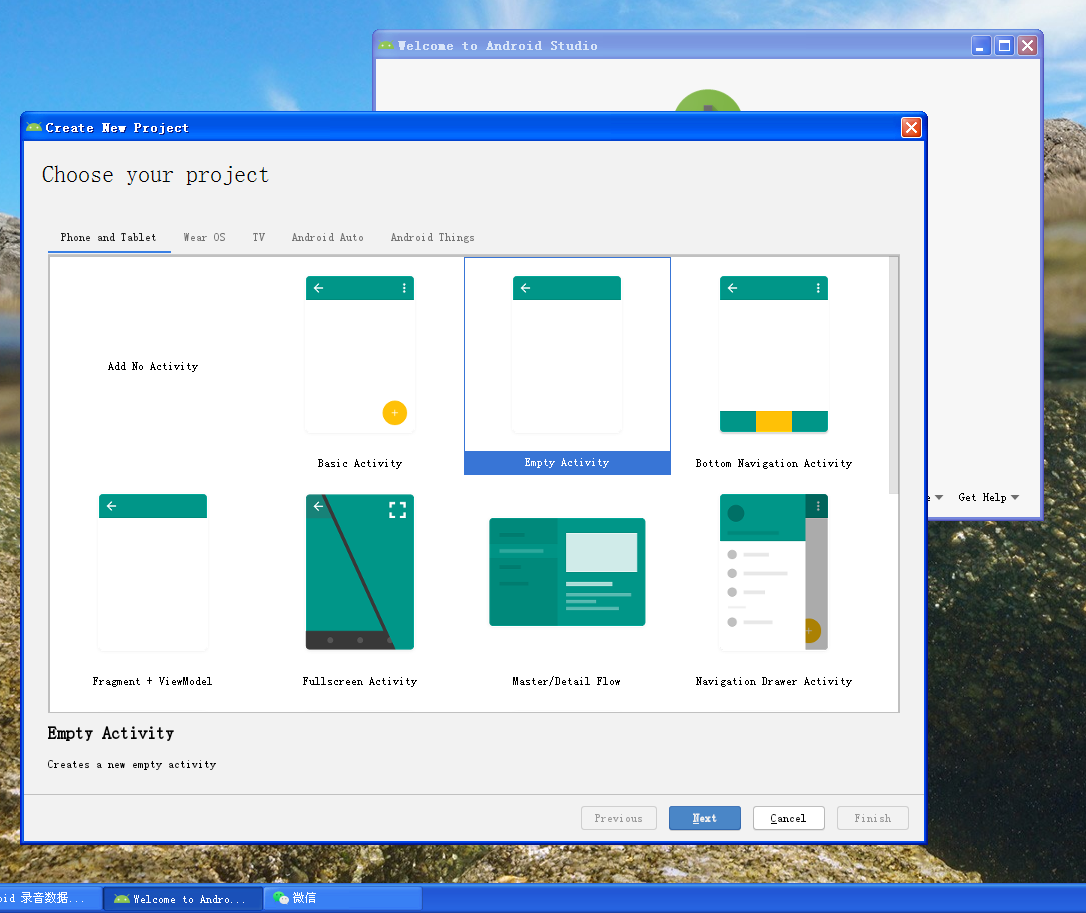Viewport: 1086px width, 913px height.
Task: Click the greyed-out Previous button
Action: [x=618, y=818]
